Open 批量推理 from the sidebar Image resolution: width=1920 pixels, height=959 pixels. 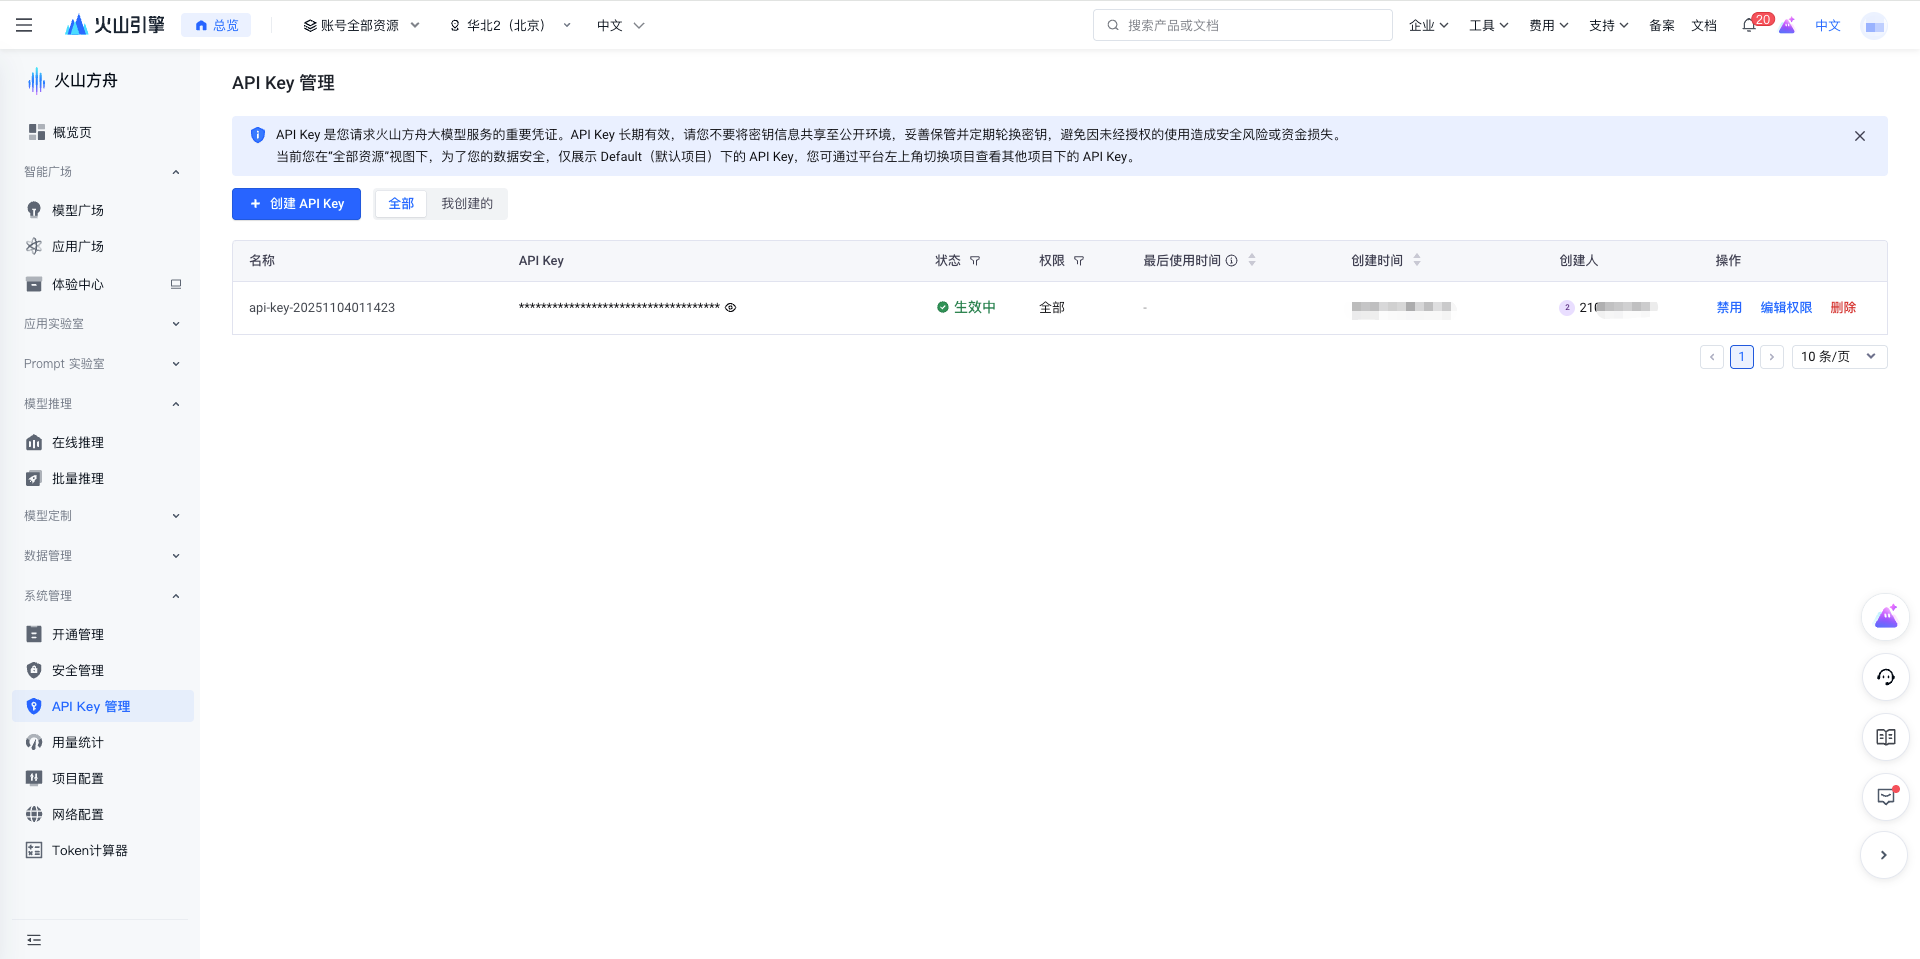(x=77, y=478)
